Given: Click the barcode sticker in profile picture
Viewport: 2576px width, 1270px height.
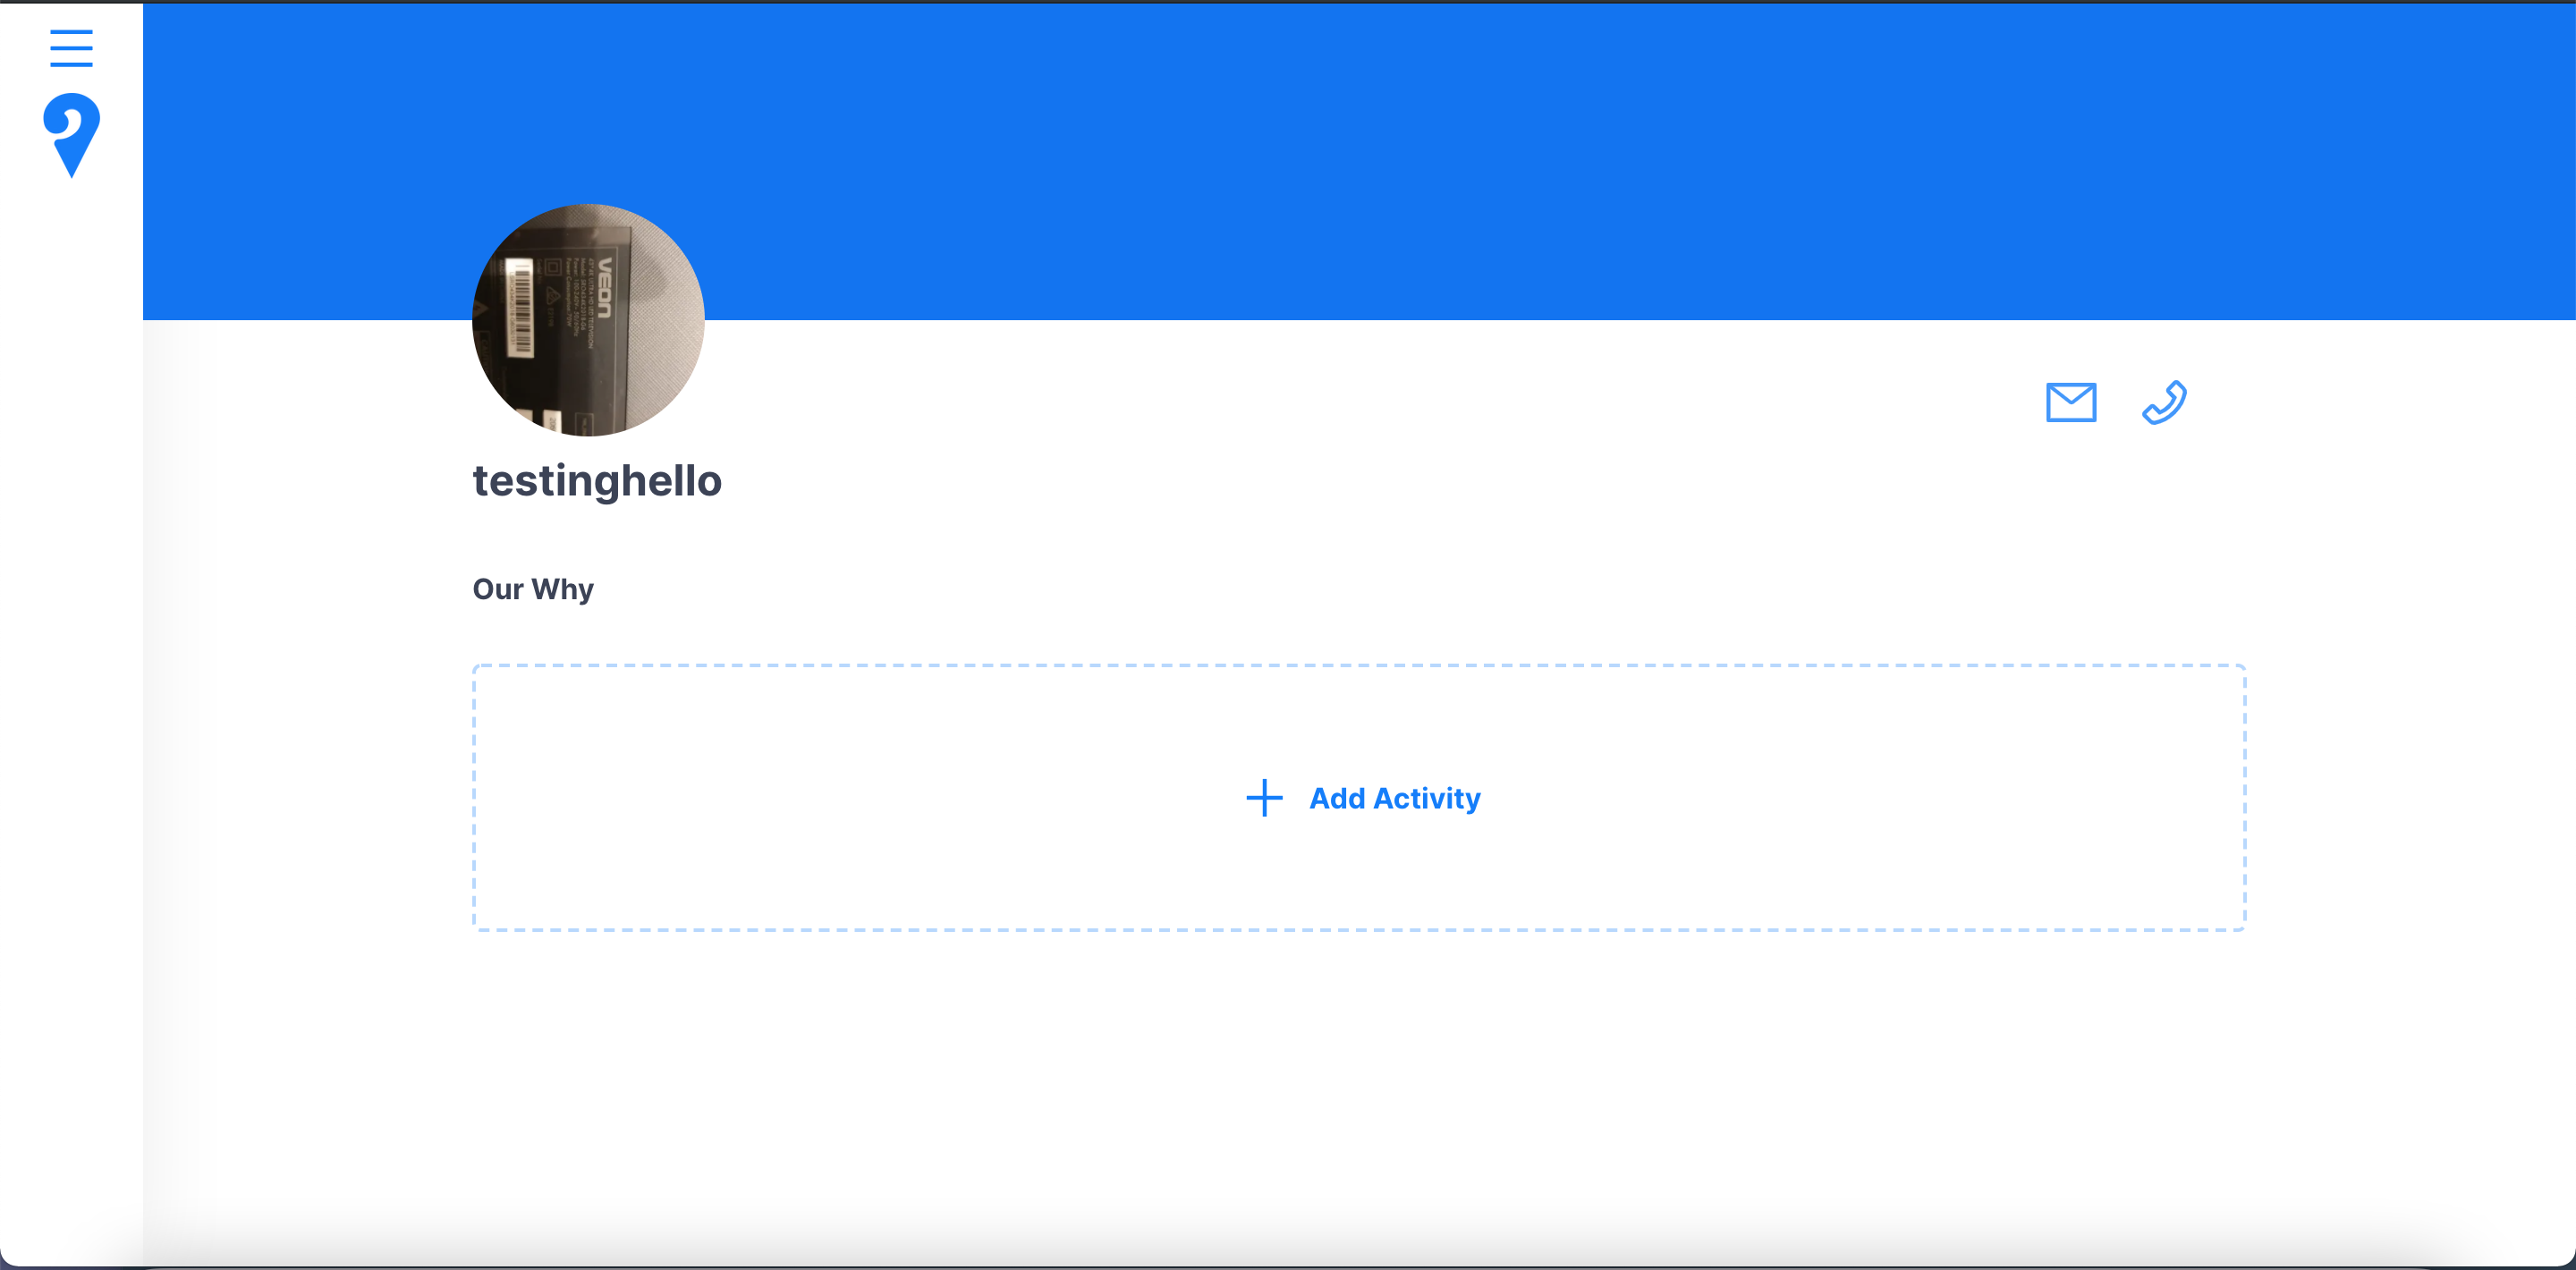Looking at the screenshot, I should pos(518,307).
